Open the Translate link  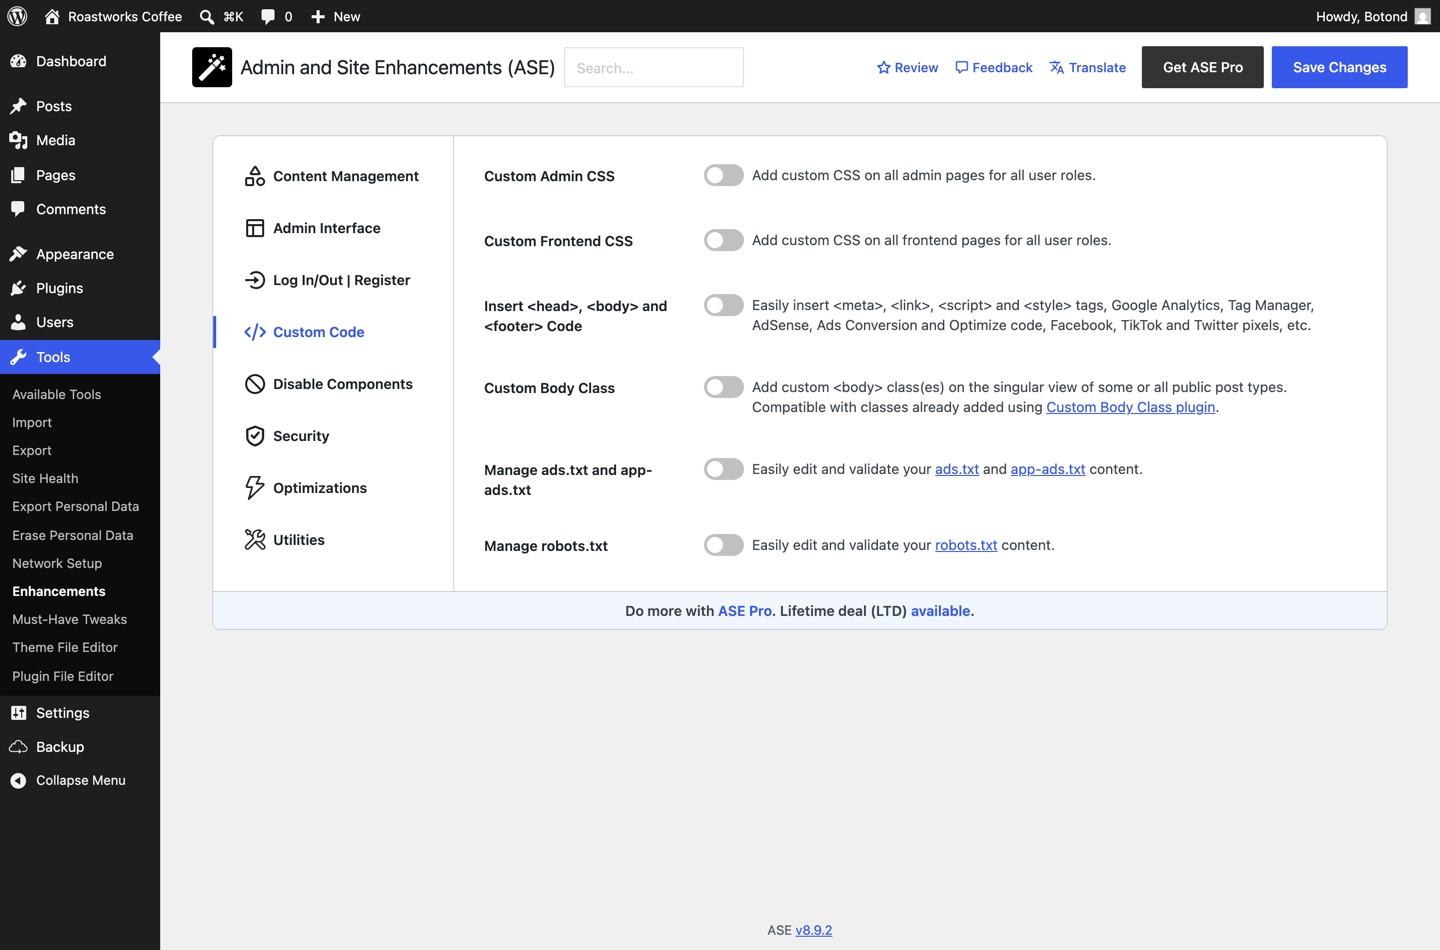(1087, 68)
